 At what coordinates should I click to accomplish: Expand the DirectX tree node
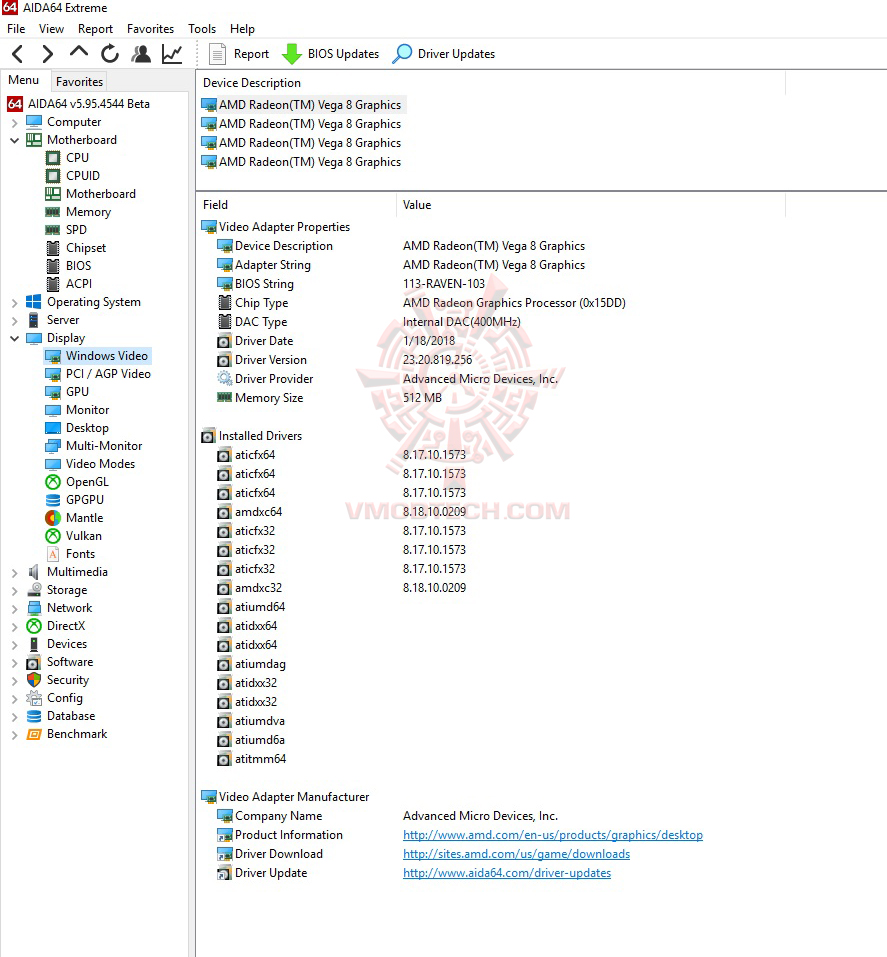15,627
